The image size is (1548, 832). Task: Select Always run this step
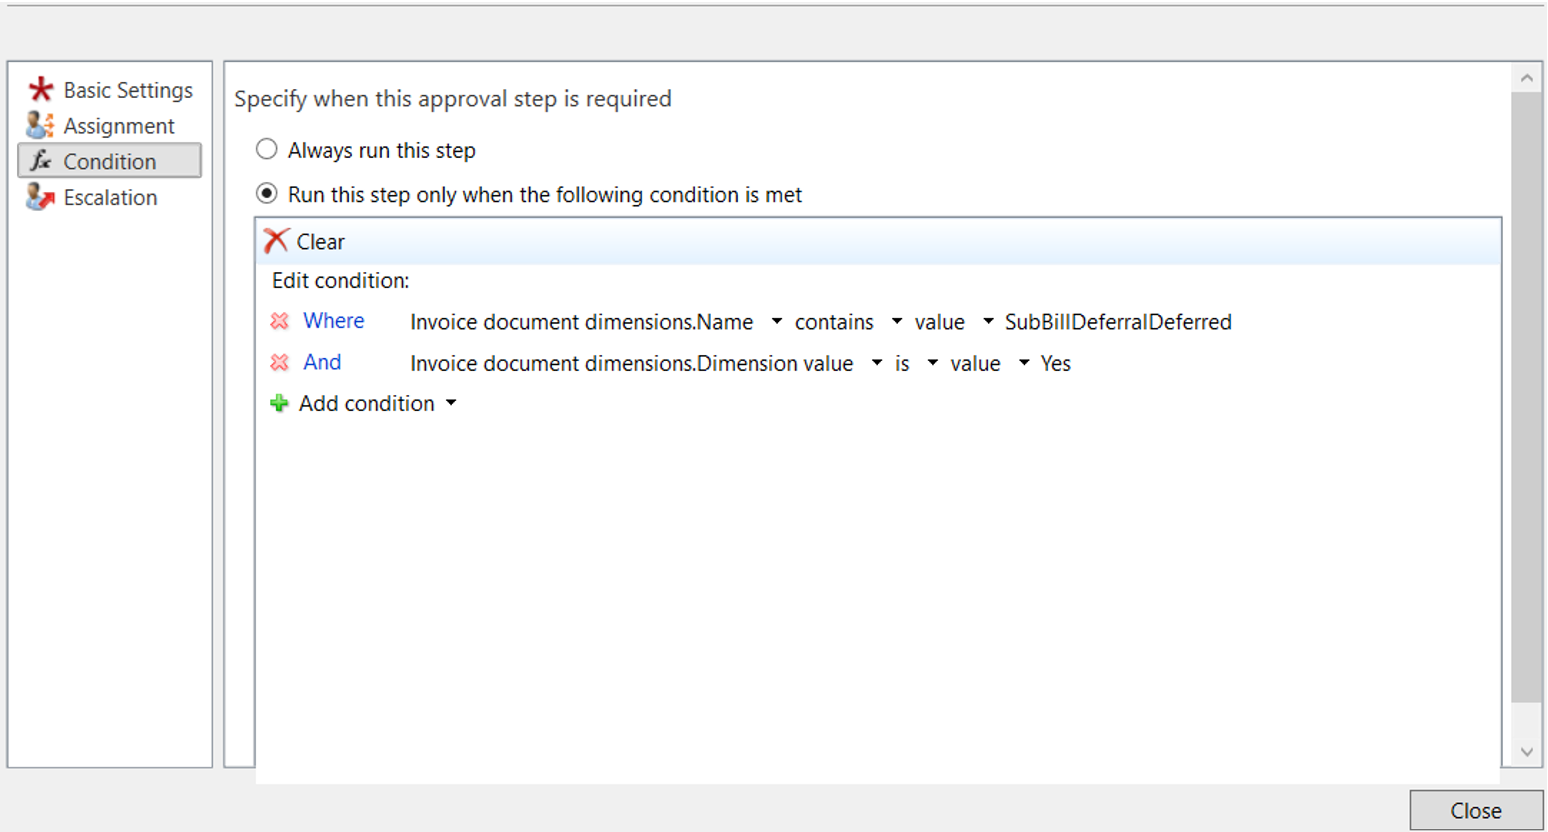(x=266, y=149)
